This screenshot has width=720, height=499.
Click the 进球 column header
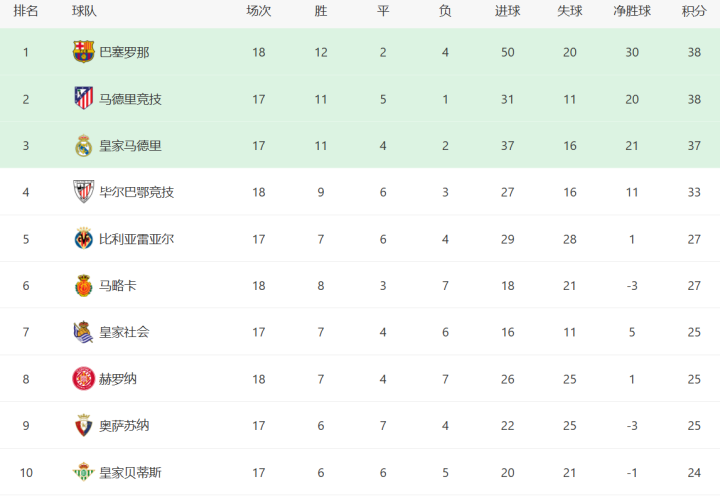pyautogui.click(x=507, y=11)
